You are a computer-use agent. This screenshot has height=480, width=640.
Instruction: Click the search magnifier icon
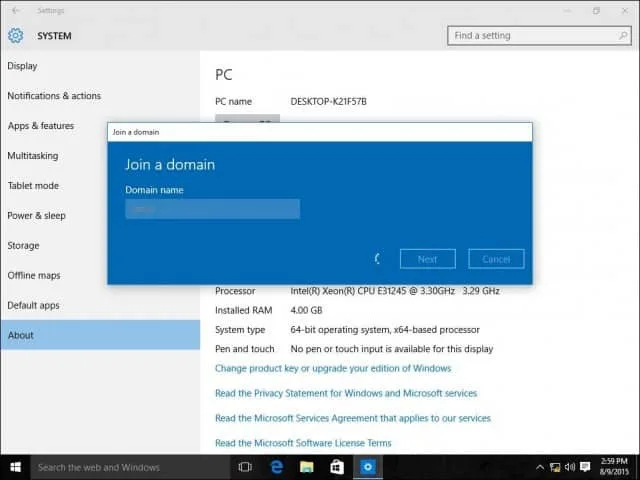(623, 36)
